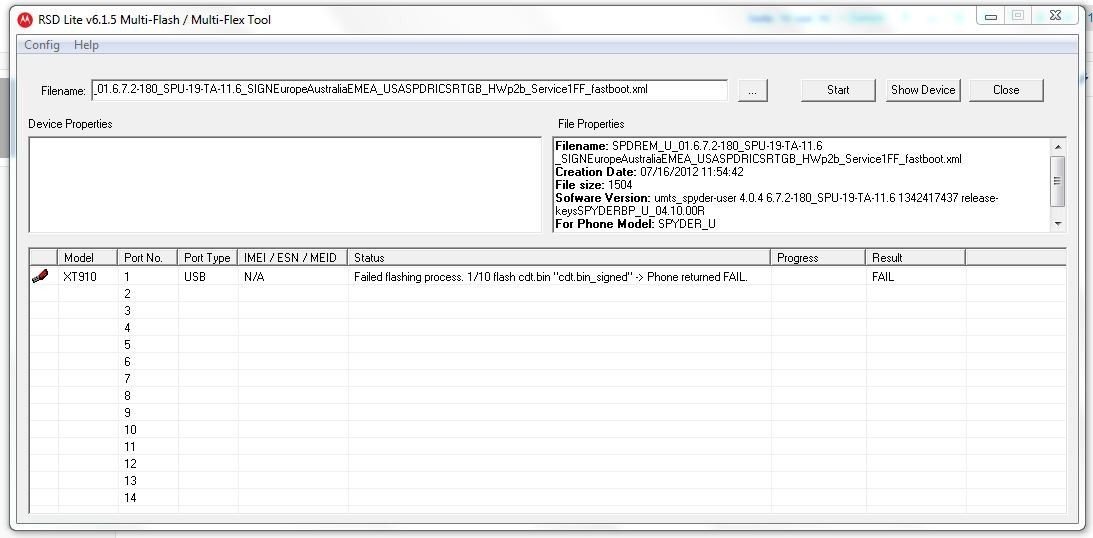Click the Port Type column header
The width and height of the screenshot is (1093, 538).
(x=207, y=258)
